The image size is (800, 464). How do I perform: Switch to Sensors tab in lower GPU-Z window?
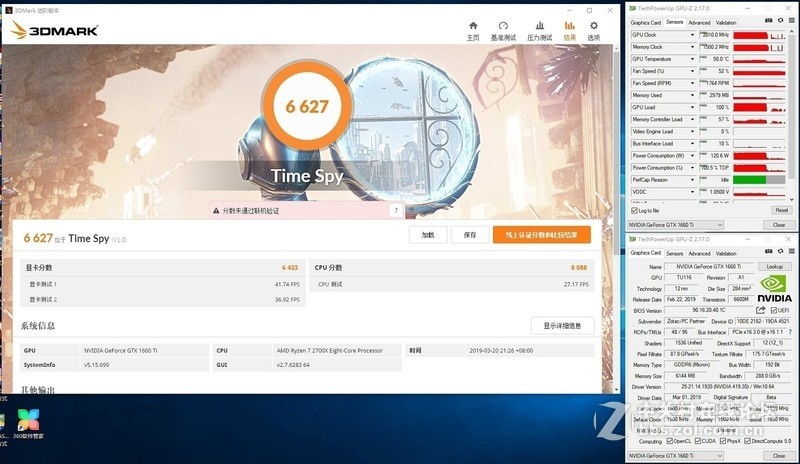(674, 253)
